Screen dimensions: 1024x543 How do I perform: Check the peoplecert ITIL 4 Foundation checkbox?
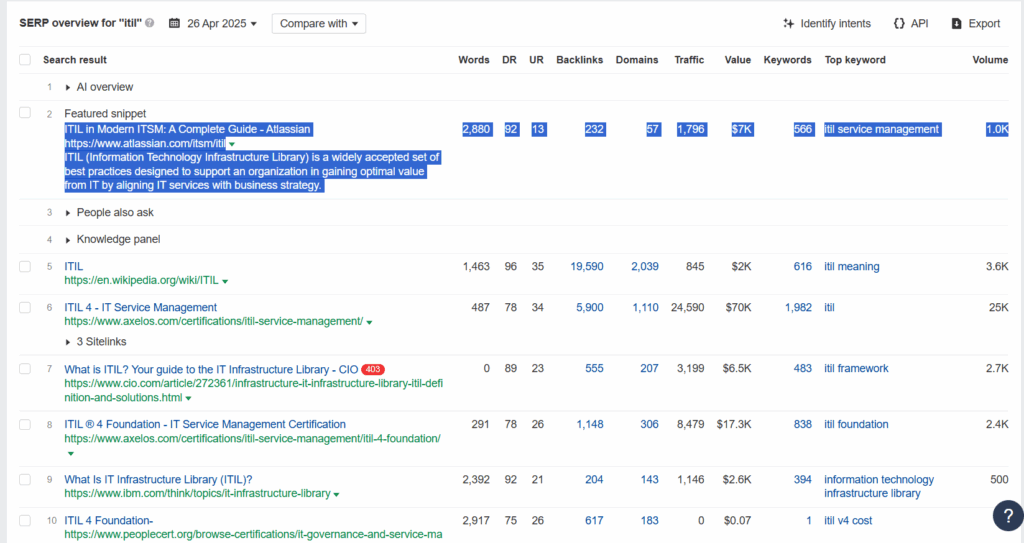tap(25, 520)
